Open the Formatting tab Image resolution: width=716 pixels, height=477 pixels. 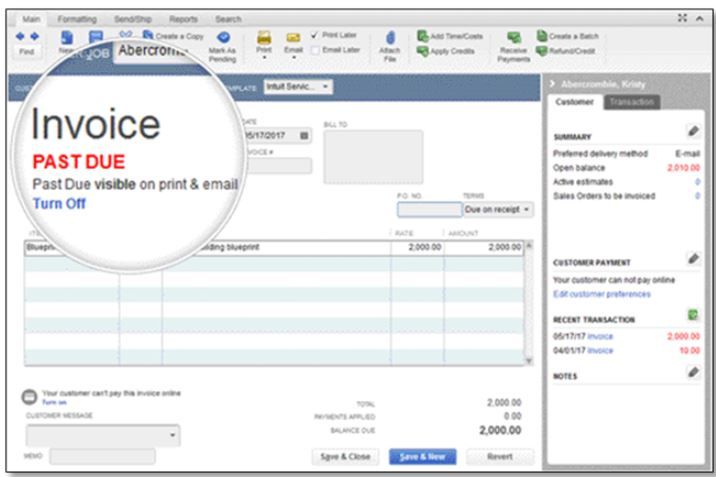[x=77, y=19]
